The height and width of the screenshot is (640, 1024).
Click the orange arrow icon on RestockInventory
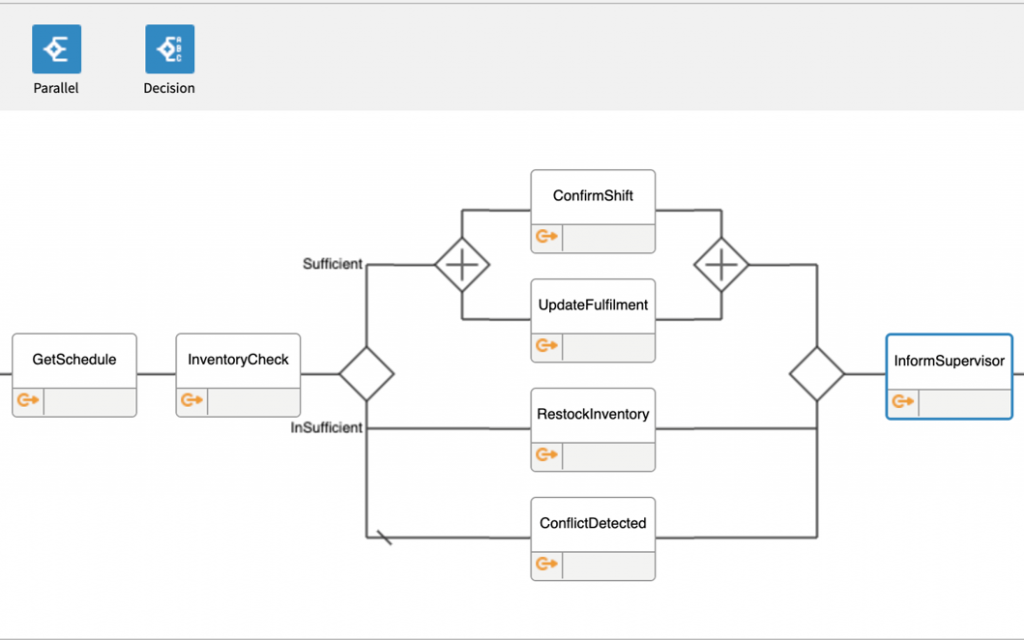pos(546,454)
